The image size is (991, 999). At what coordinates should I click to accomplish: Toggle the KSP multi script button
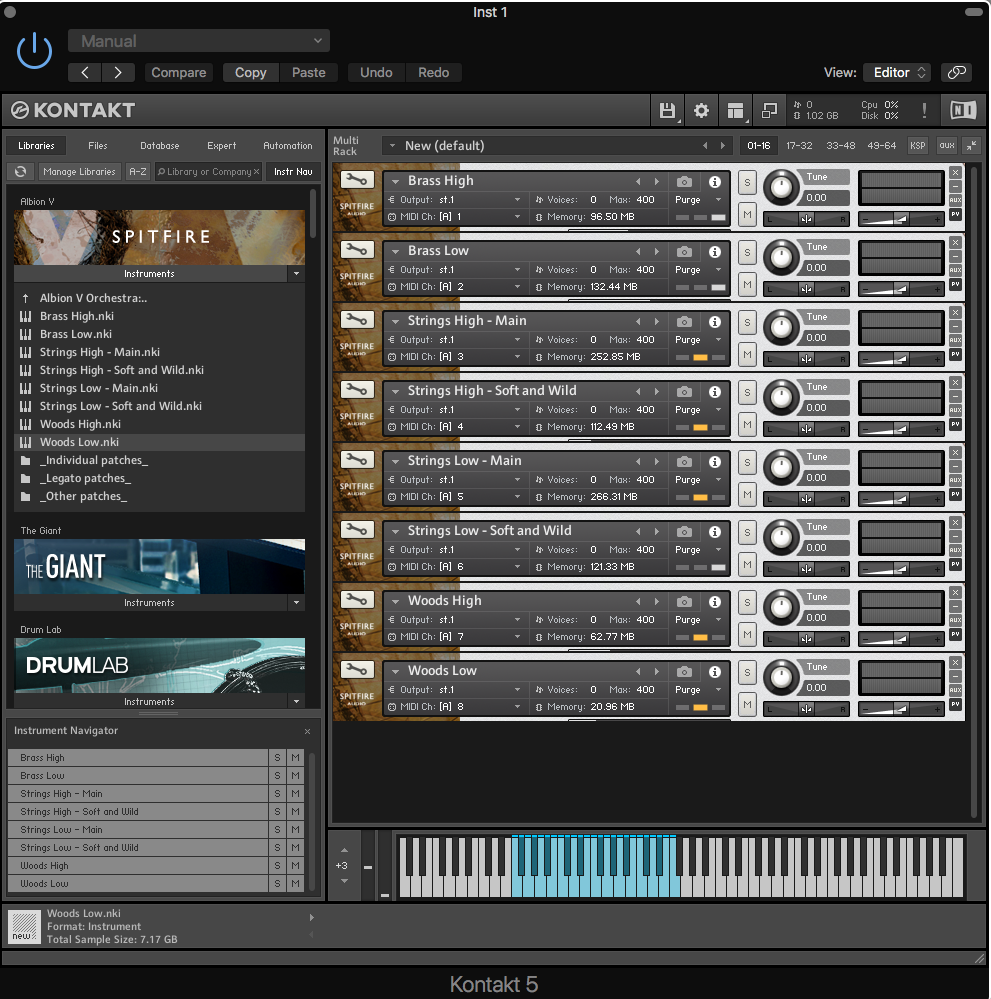click(918, 146)
